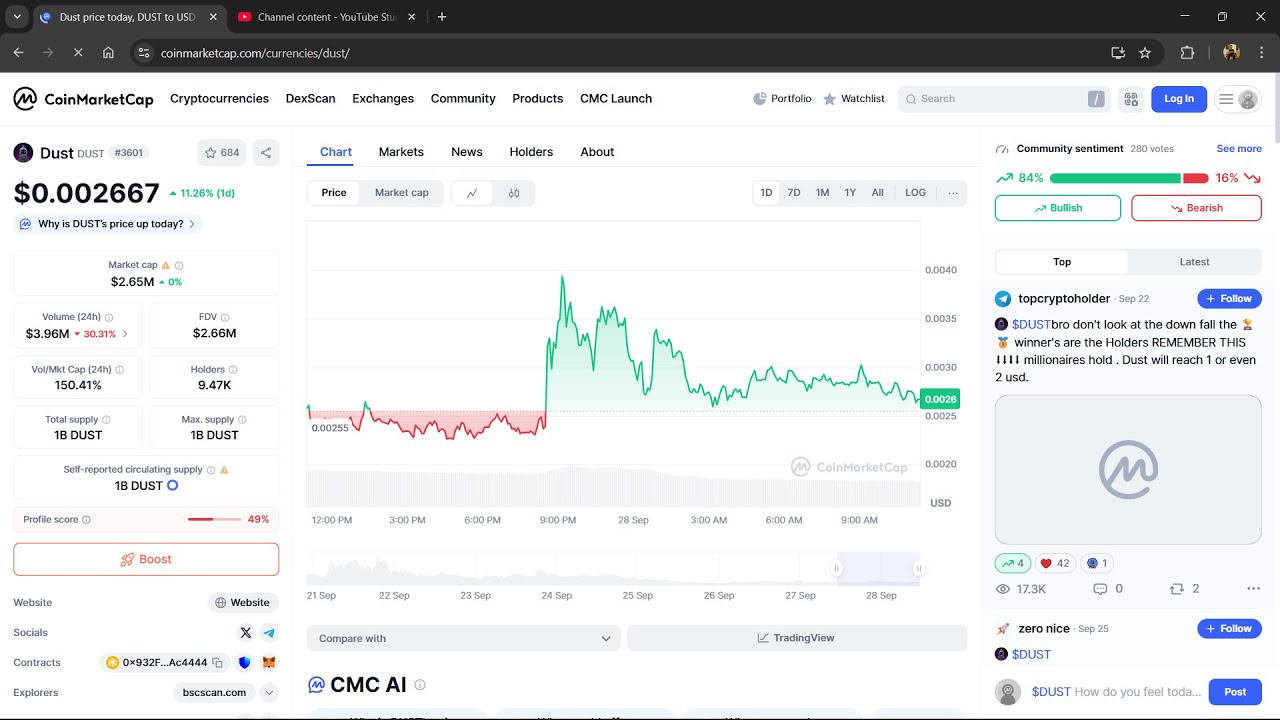Open topcryptoholder post options ellipsis
The image size is (1280, 720).
1253,589
